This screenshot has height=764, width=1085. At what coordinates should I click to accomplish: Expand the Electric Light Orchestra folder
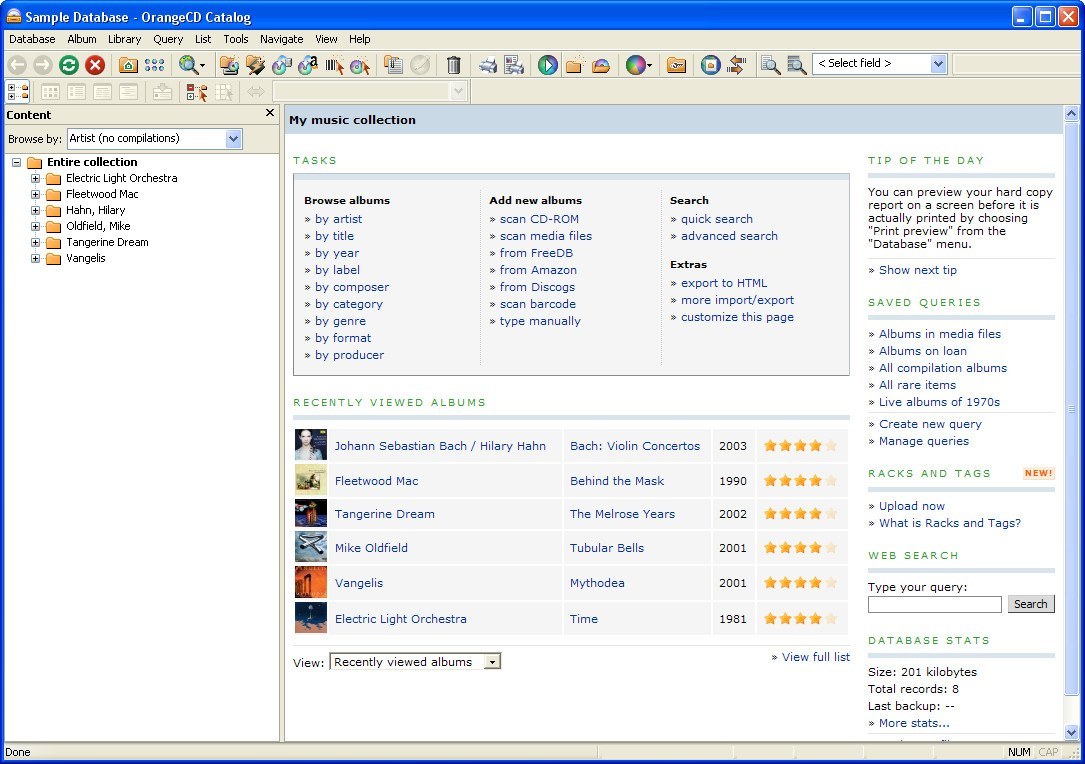coord(35,179)
